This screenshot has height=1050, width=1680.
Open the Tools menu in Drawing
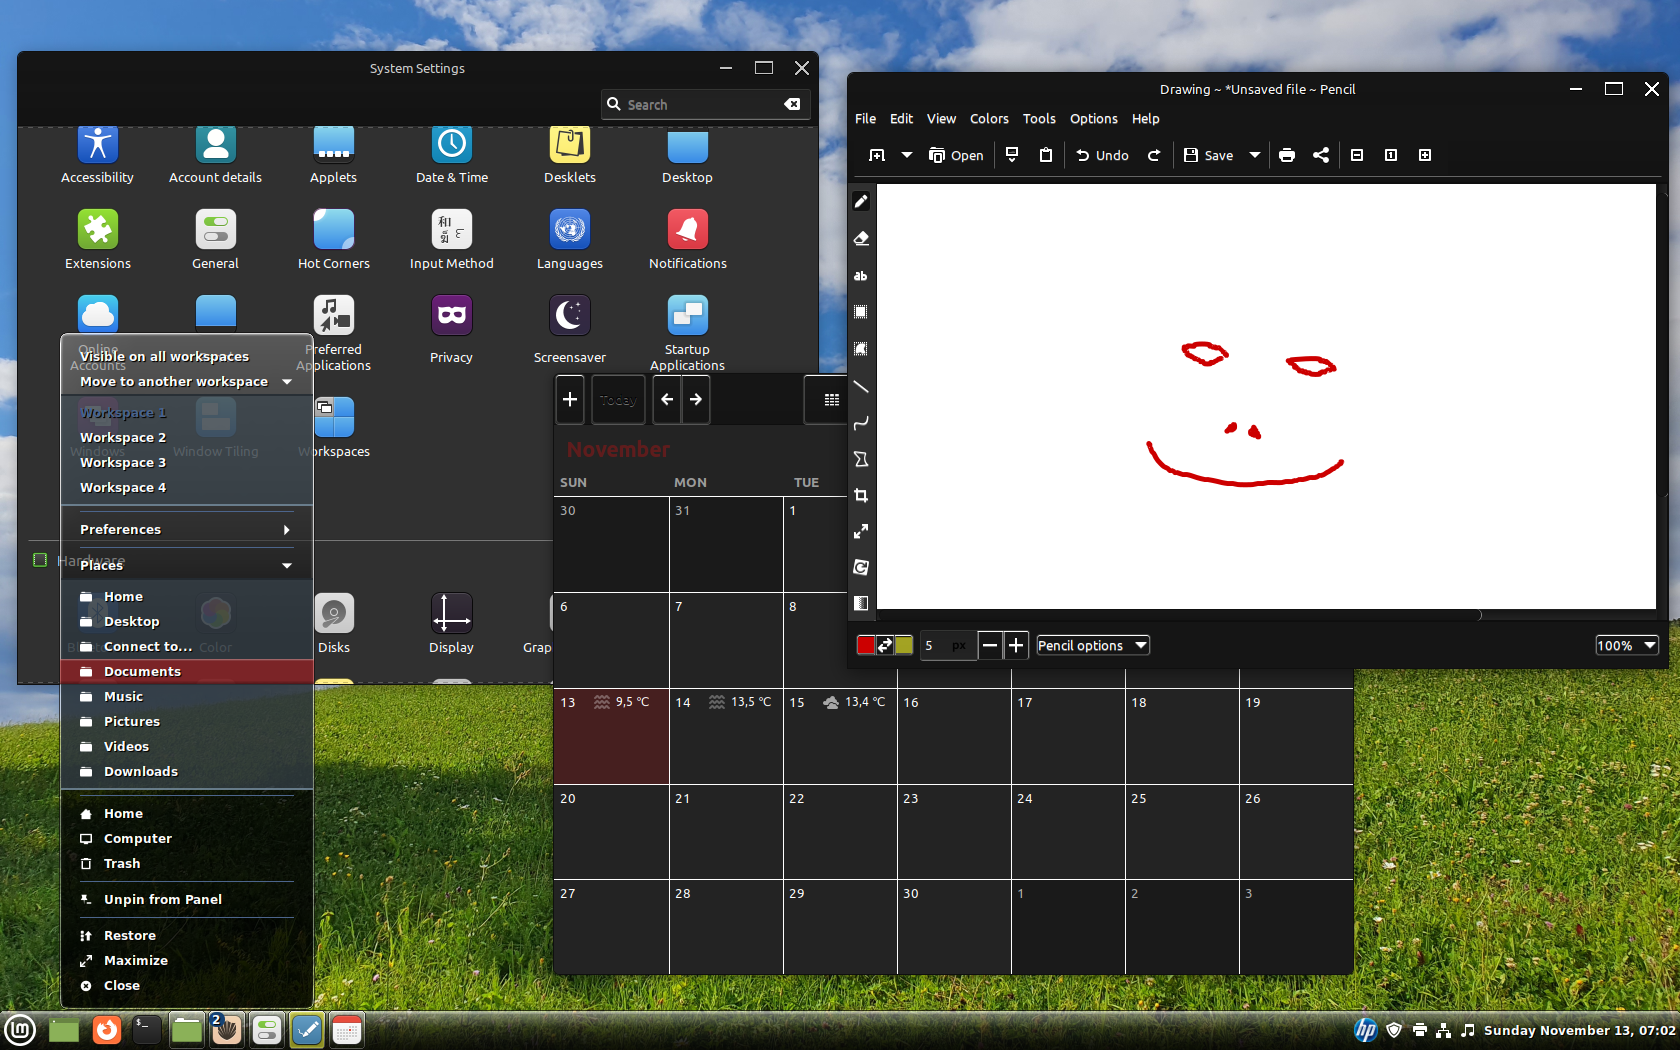pos(1039,118)
